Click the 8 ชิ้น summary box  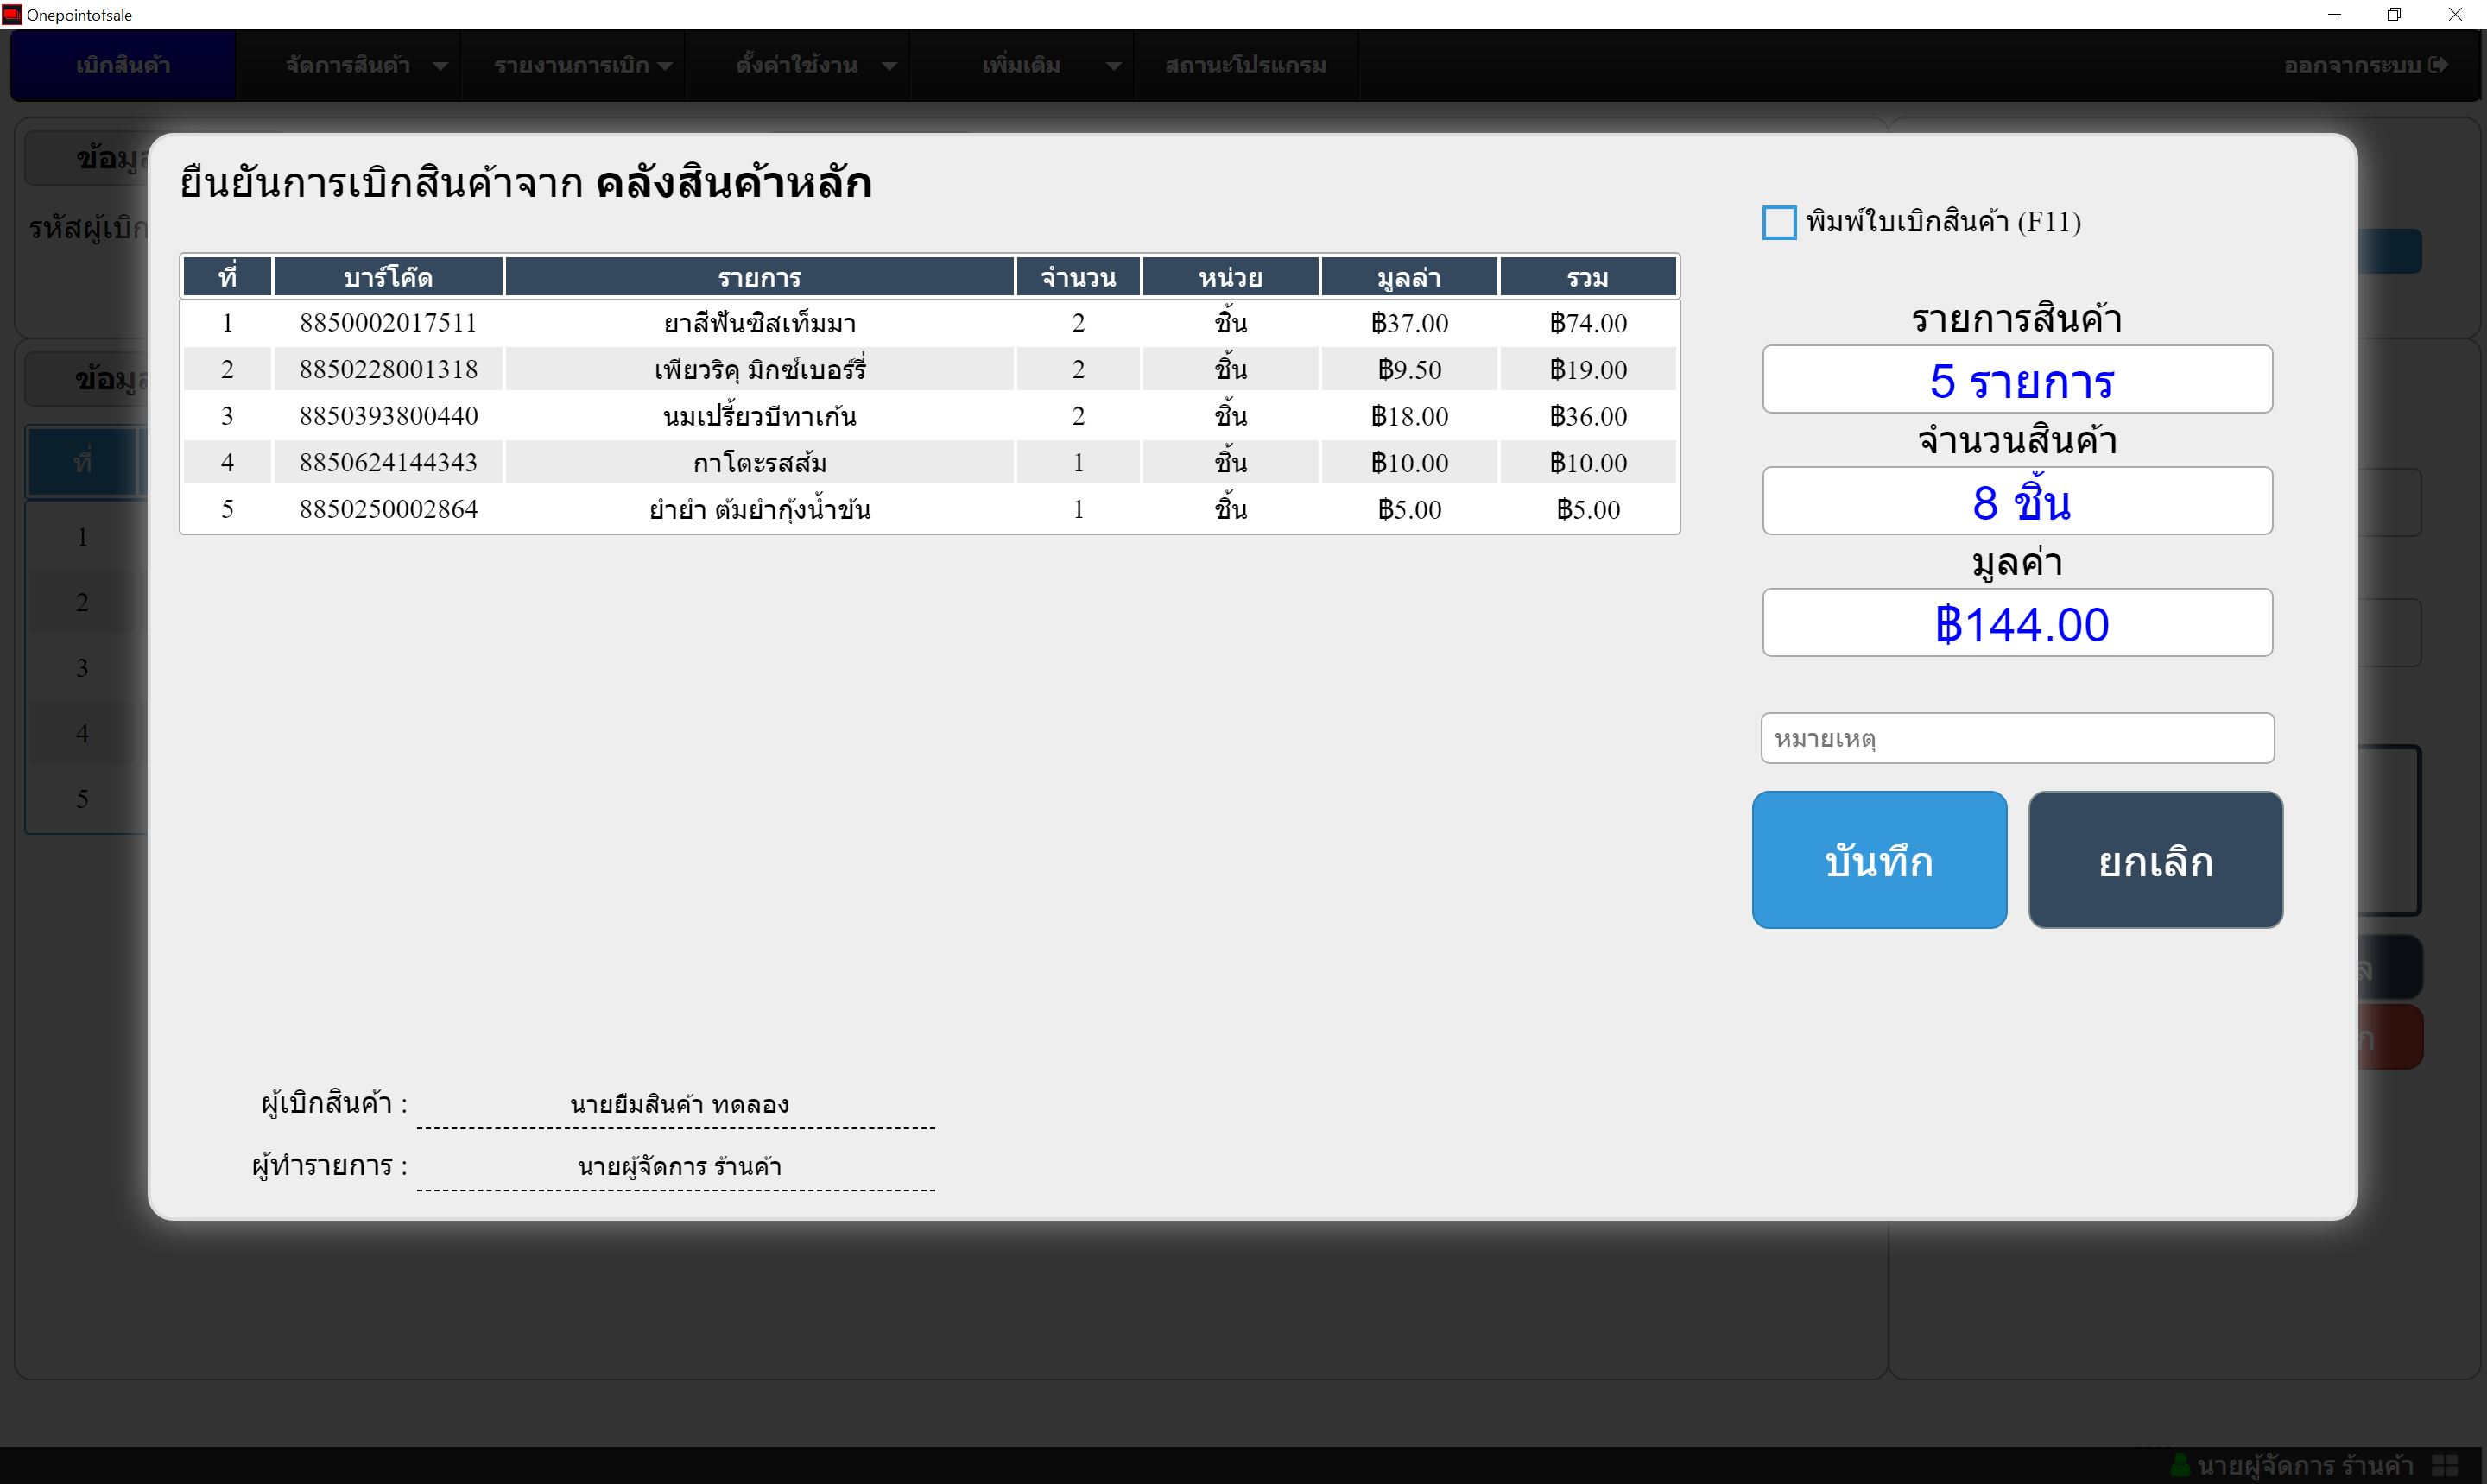[2017, 501]
